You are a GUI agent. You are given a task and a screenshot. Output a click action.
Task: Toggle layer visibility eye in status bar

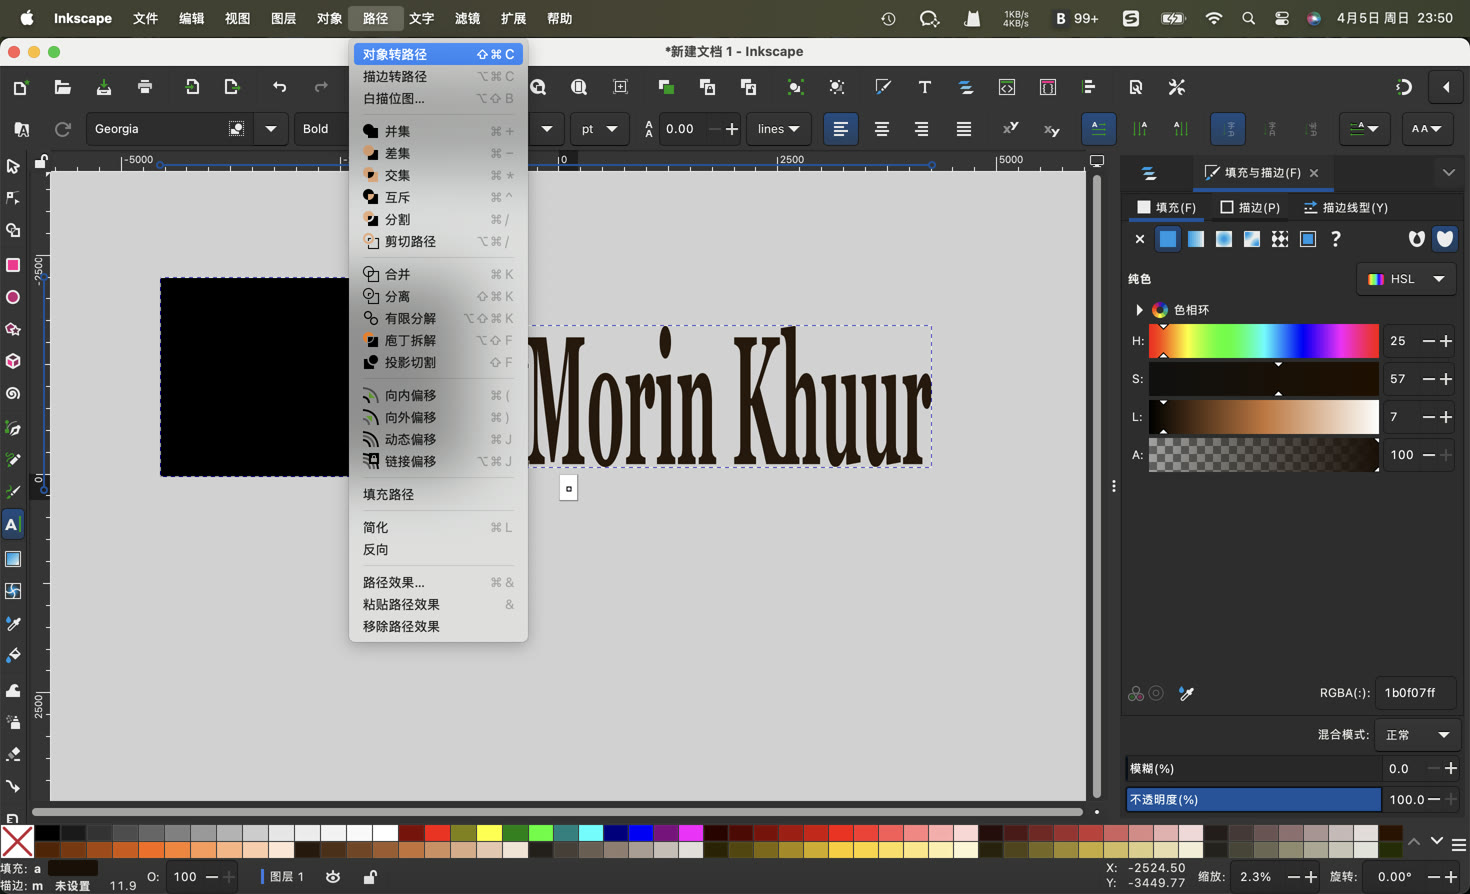pyautogui.click(x=333, y=877)
